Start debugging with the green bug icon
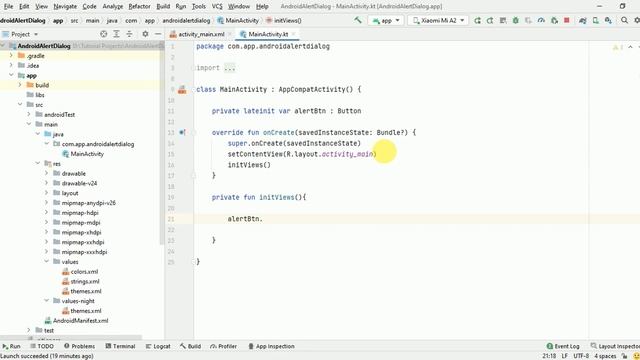640x360 pixels. point(516,20)
